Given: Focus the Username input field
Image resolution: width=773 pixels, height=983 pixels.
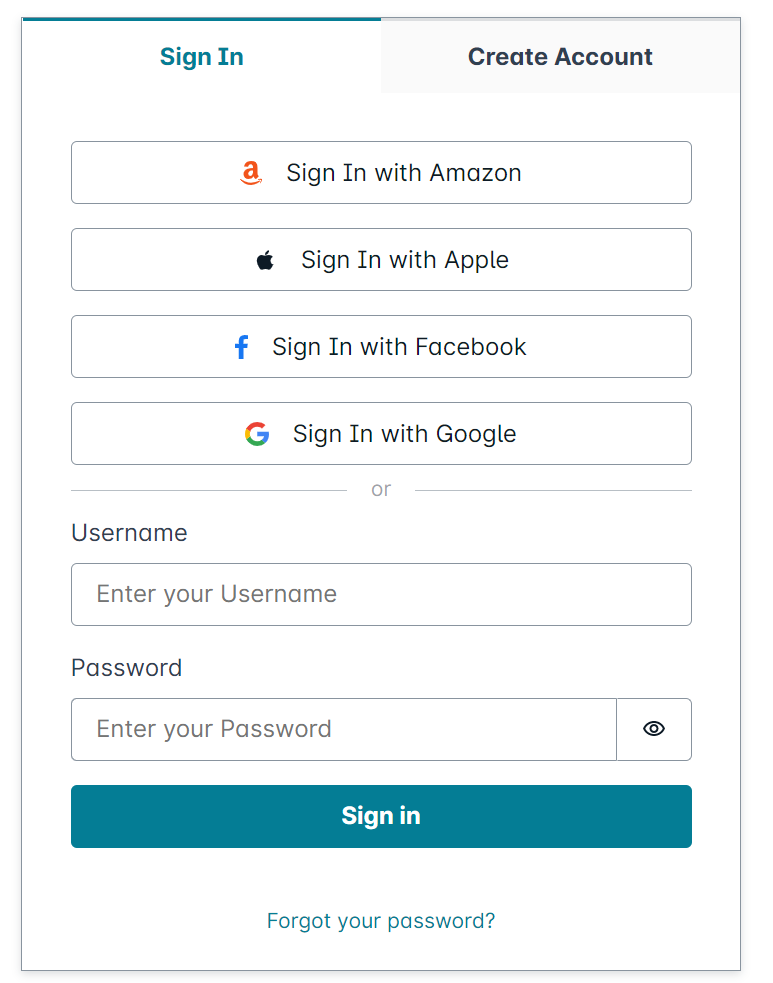Looking at the screenshot, I should 381,594.
